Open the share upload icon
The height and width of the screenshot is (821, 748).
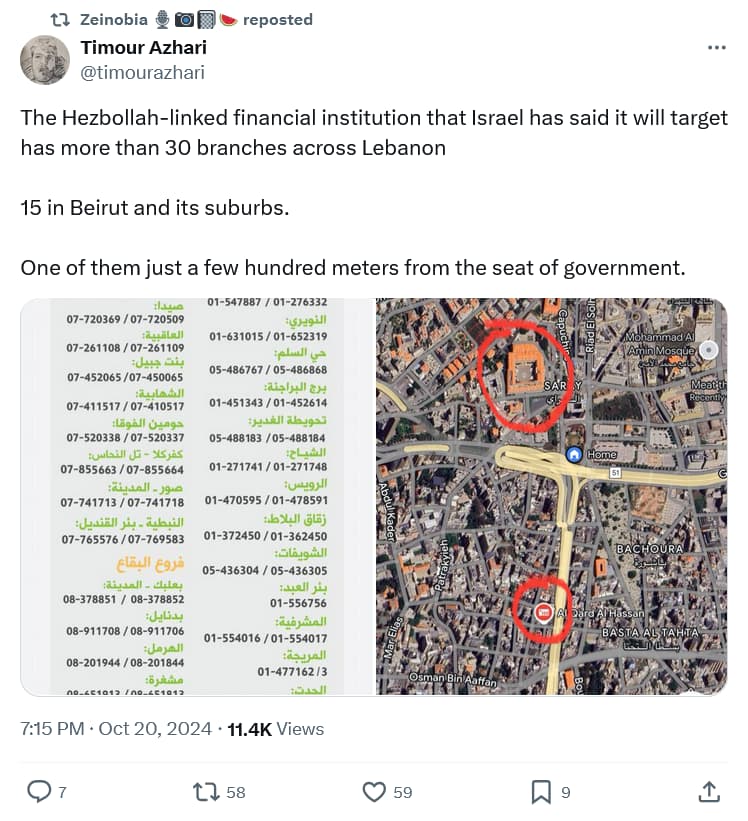click(709, 792)
